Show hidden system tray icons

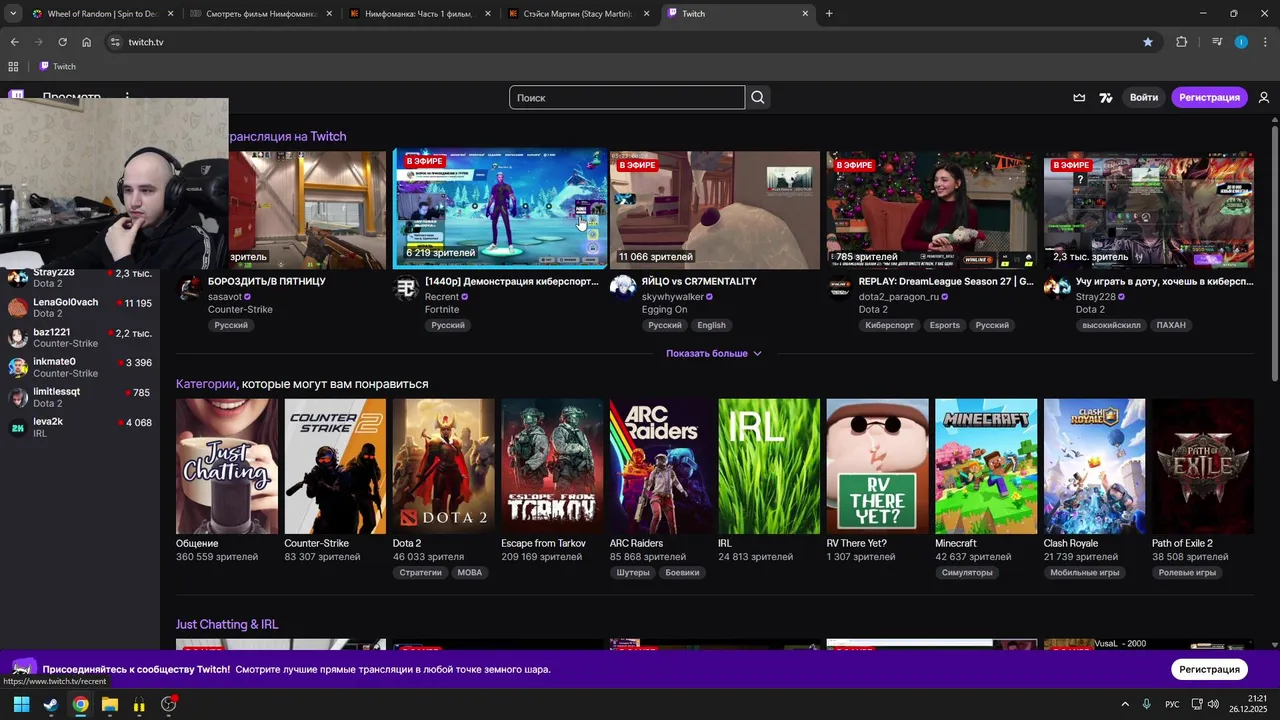(1125, 704)
